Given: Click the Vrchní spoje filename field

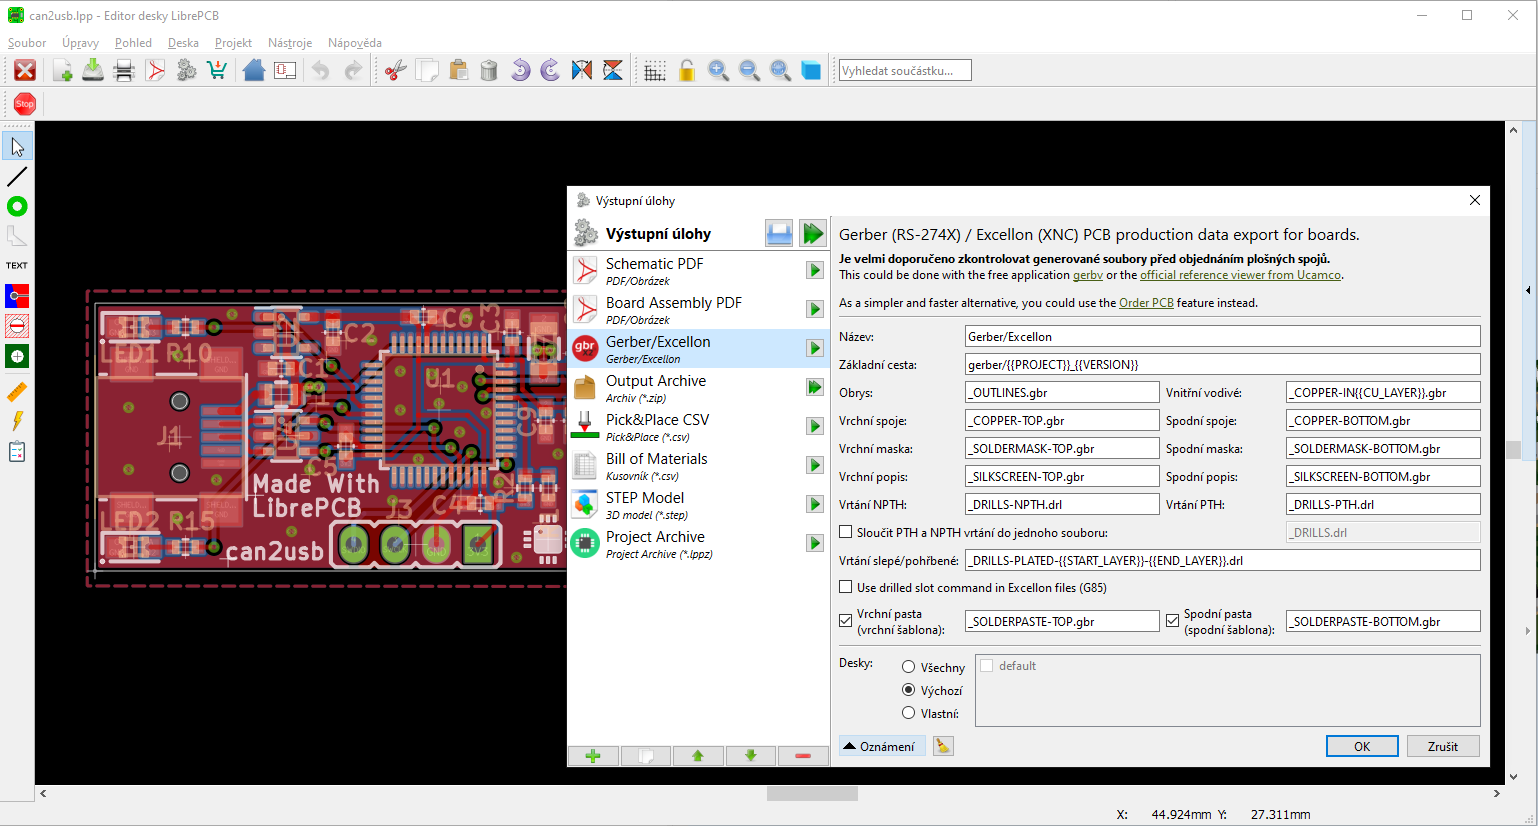Looking at the screenshot, I should [x=1061, y=421].
